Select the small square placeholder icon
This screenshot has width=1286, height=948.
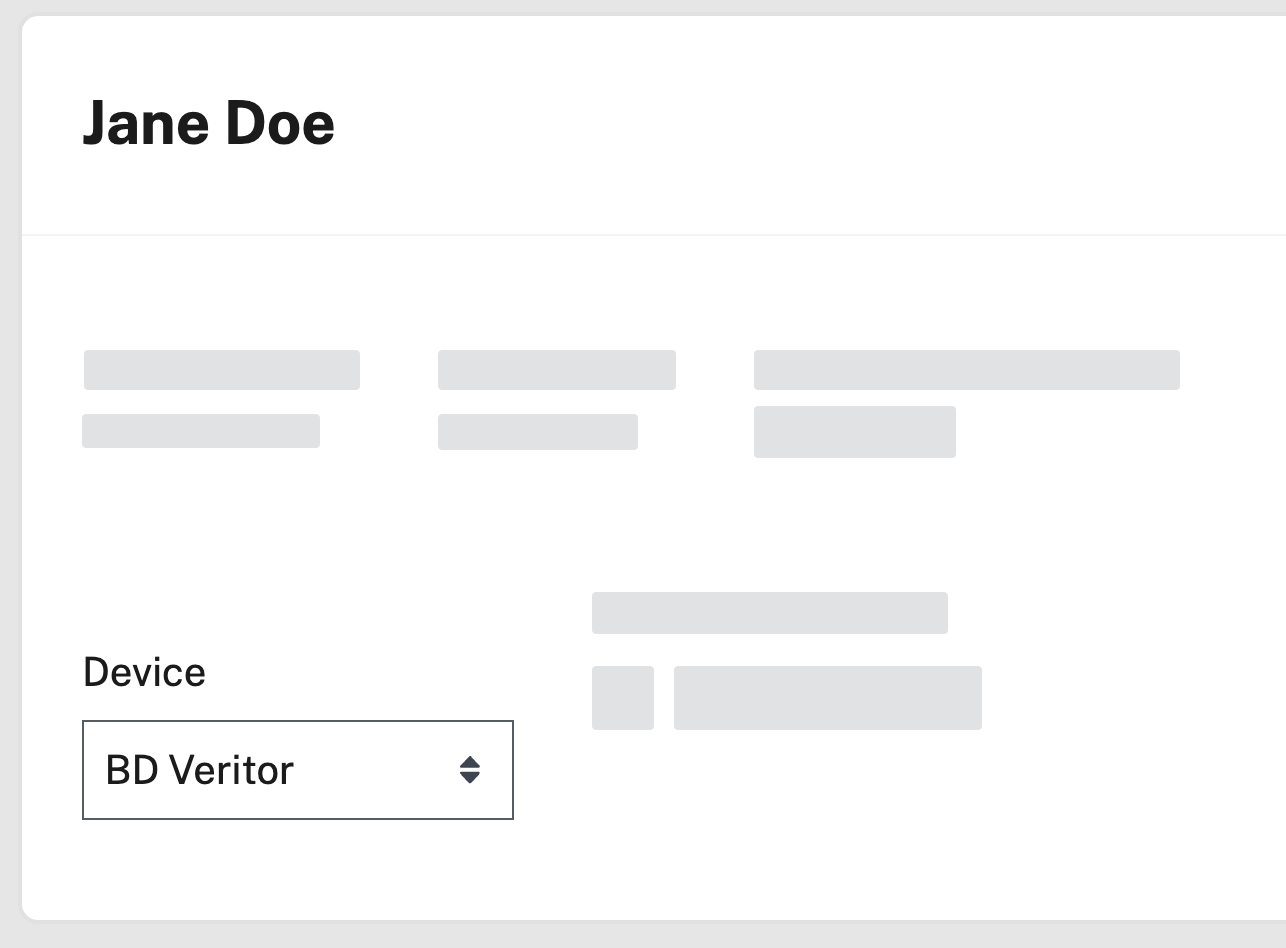pos(623,697)
